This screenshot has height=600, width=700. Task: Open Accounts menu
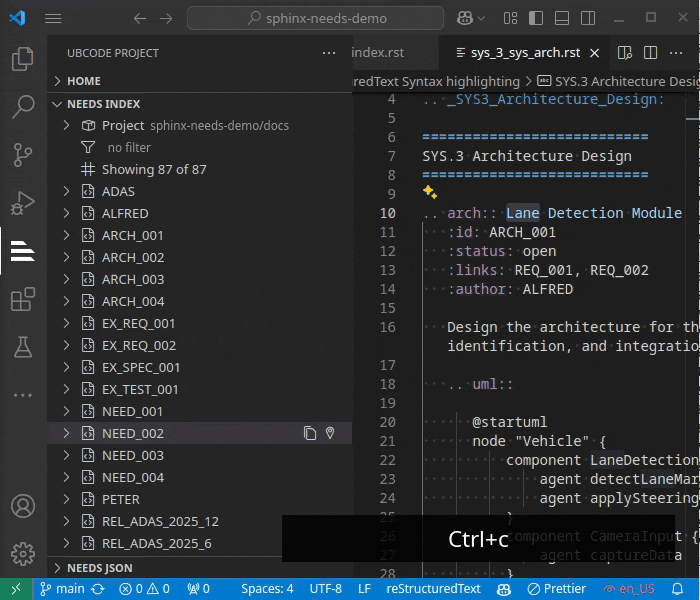click(x=22, y=506)
